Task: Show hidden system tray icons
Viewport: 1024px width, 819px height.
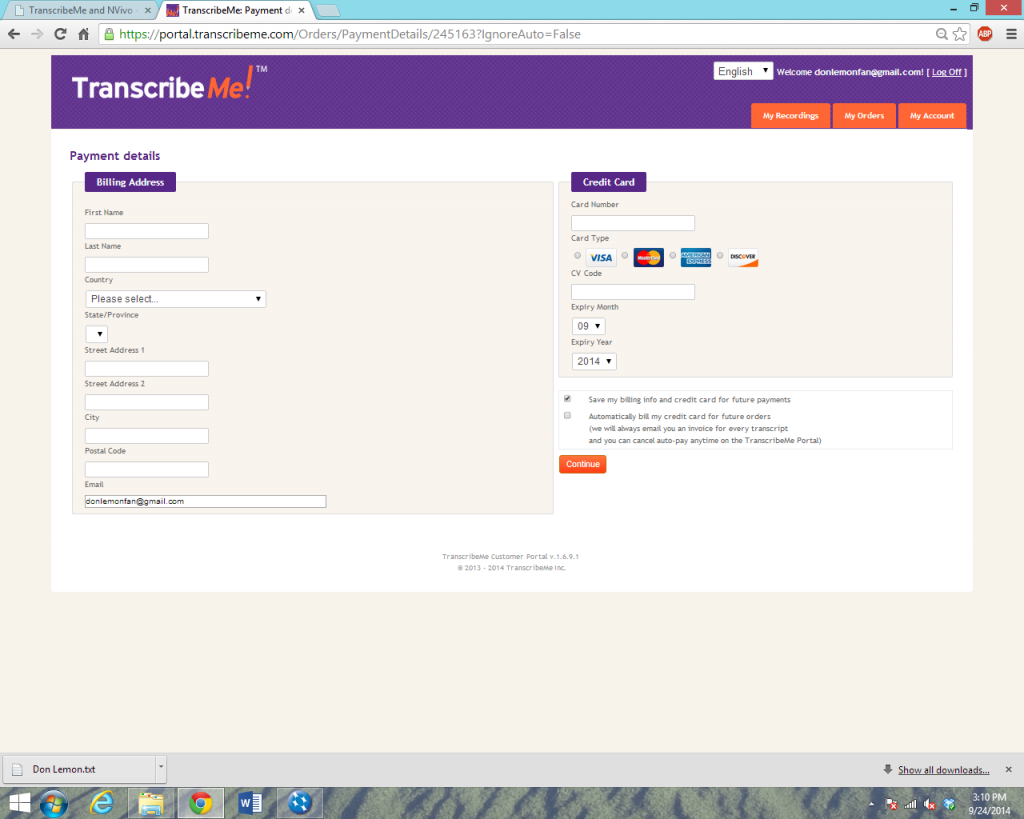Action: click(x=871, y=804)
